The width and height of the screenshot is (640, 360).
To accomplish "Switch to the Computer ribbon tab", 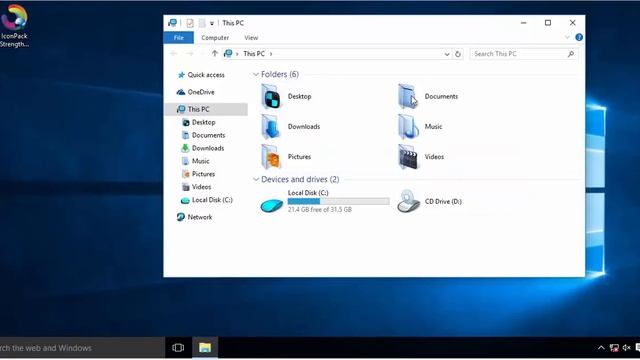I will point(215,38).
